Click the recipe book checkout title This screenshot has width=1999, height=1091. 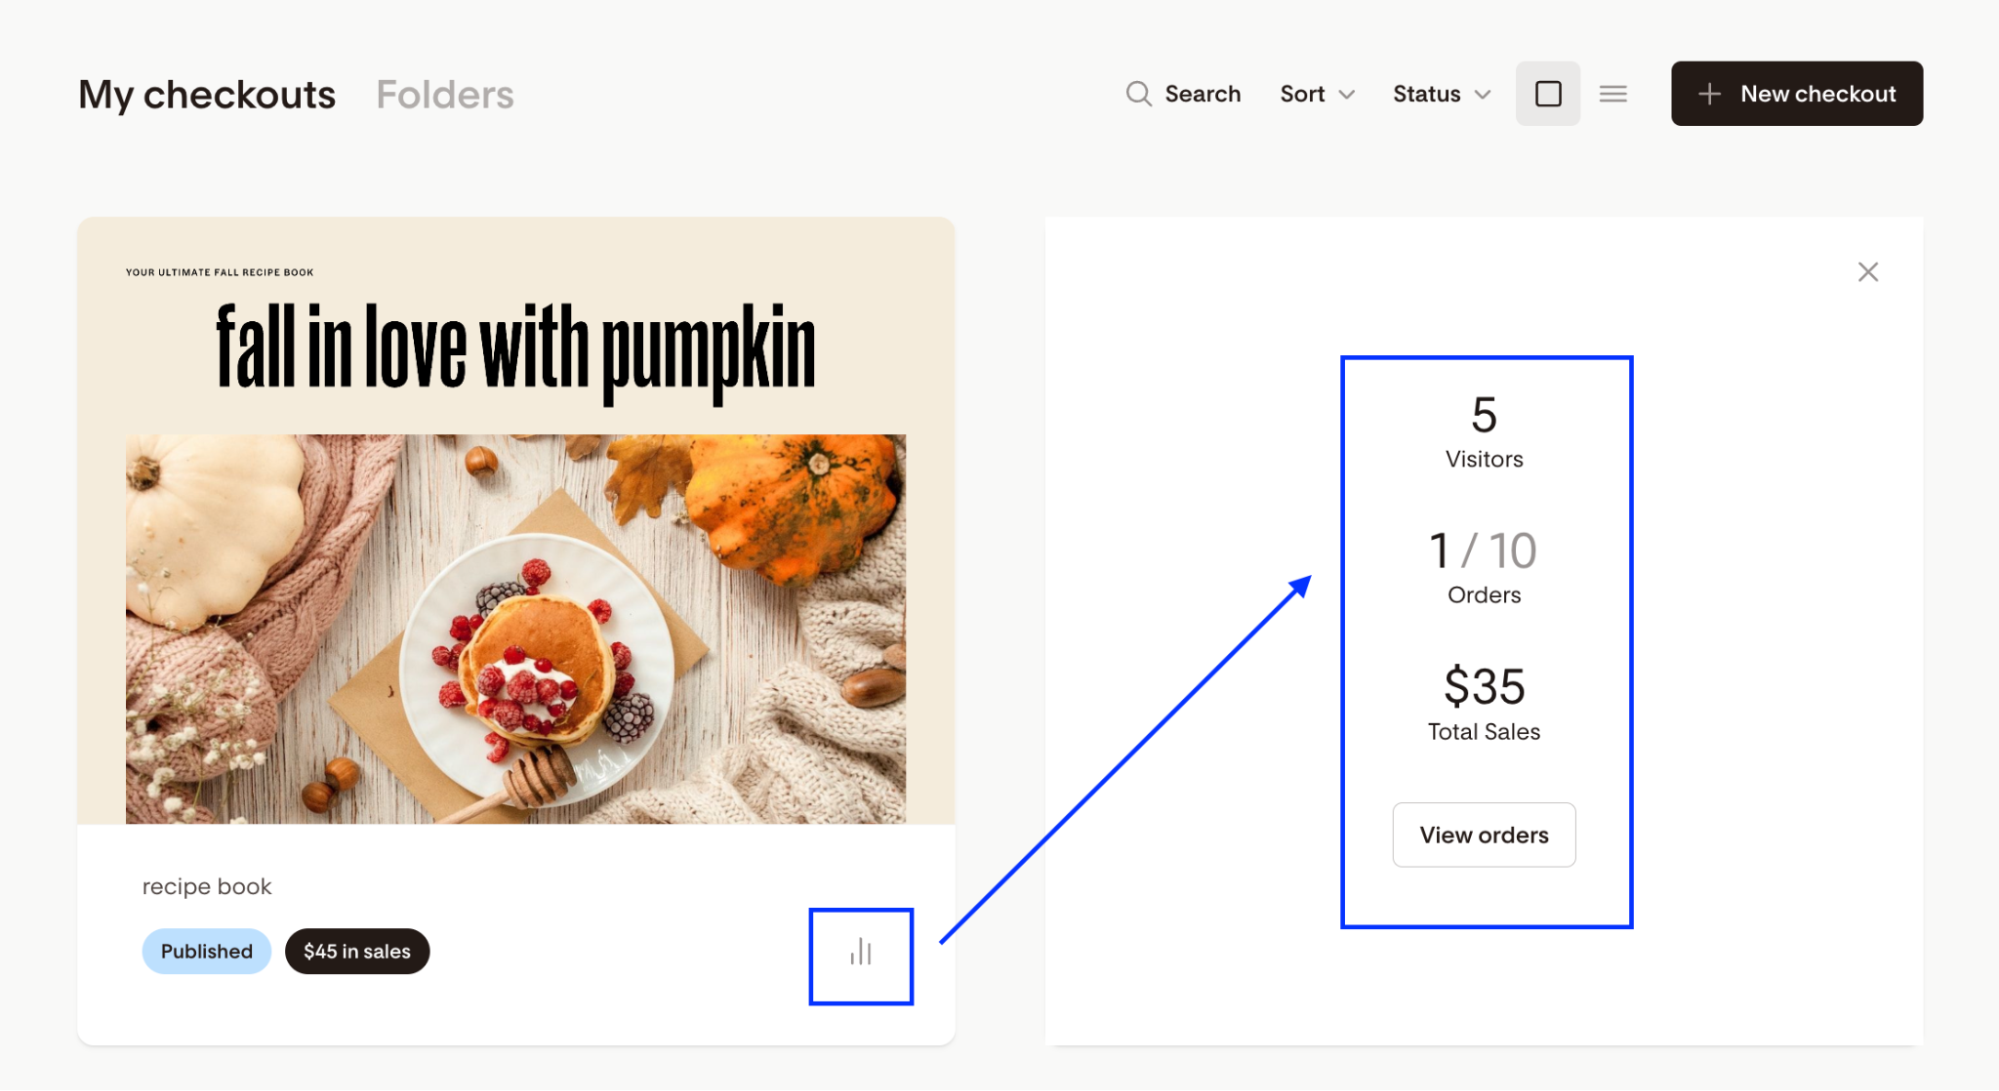pos(207,886)
